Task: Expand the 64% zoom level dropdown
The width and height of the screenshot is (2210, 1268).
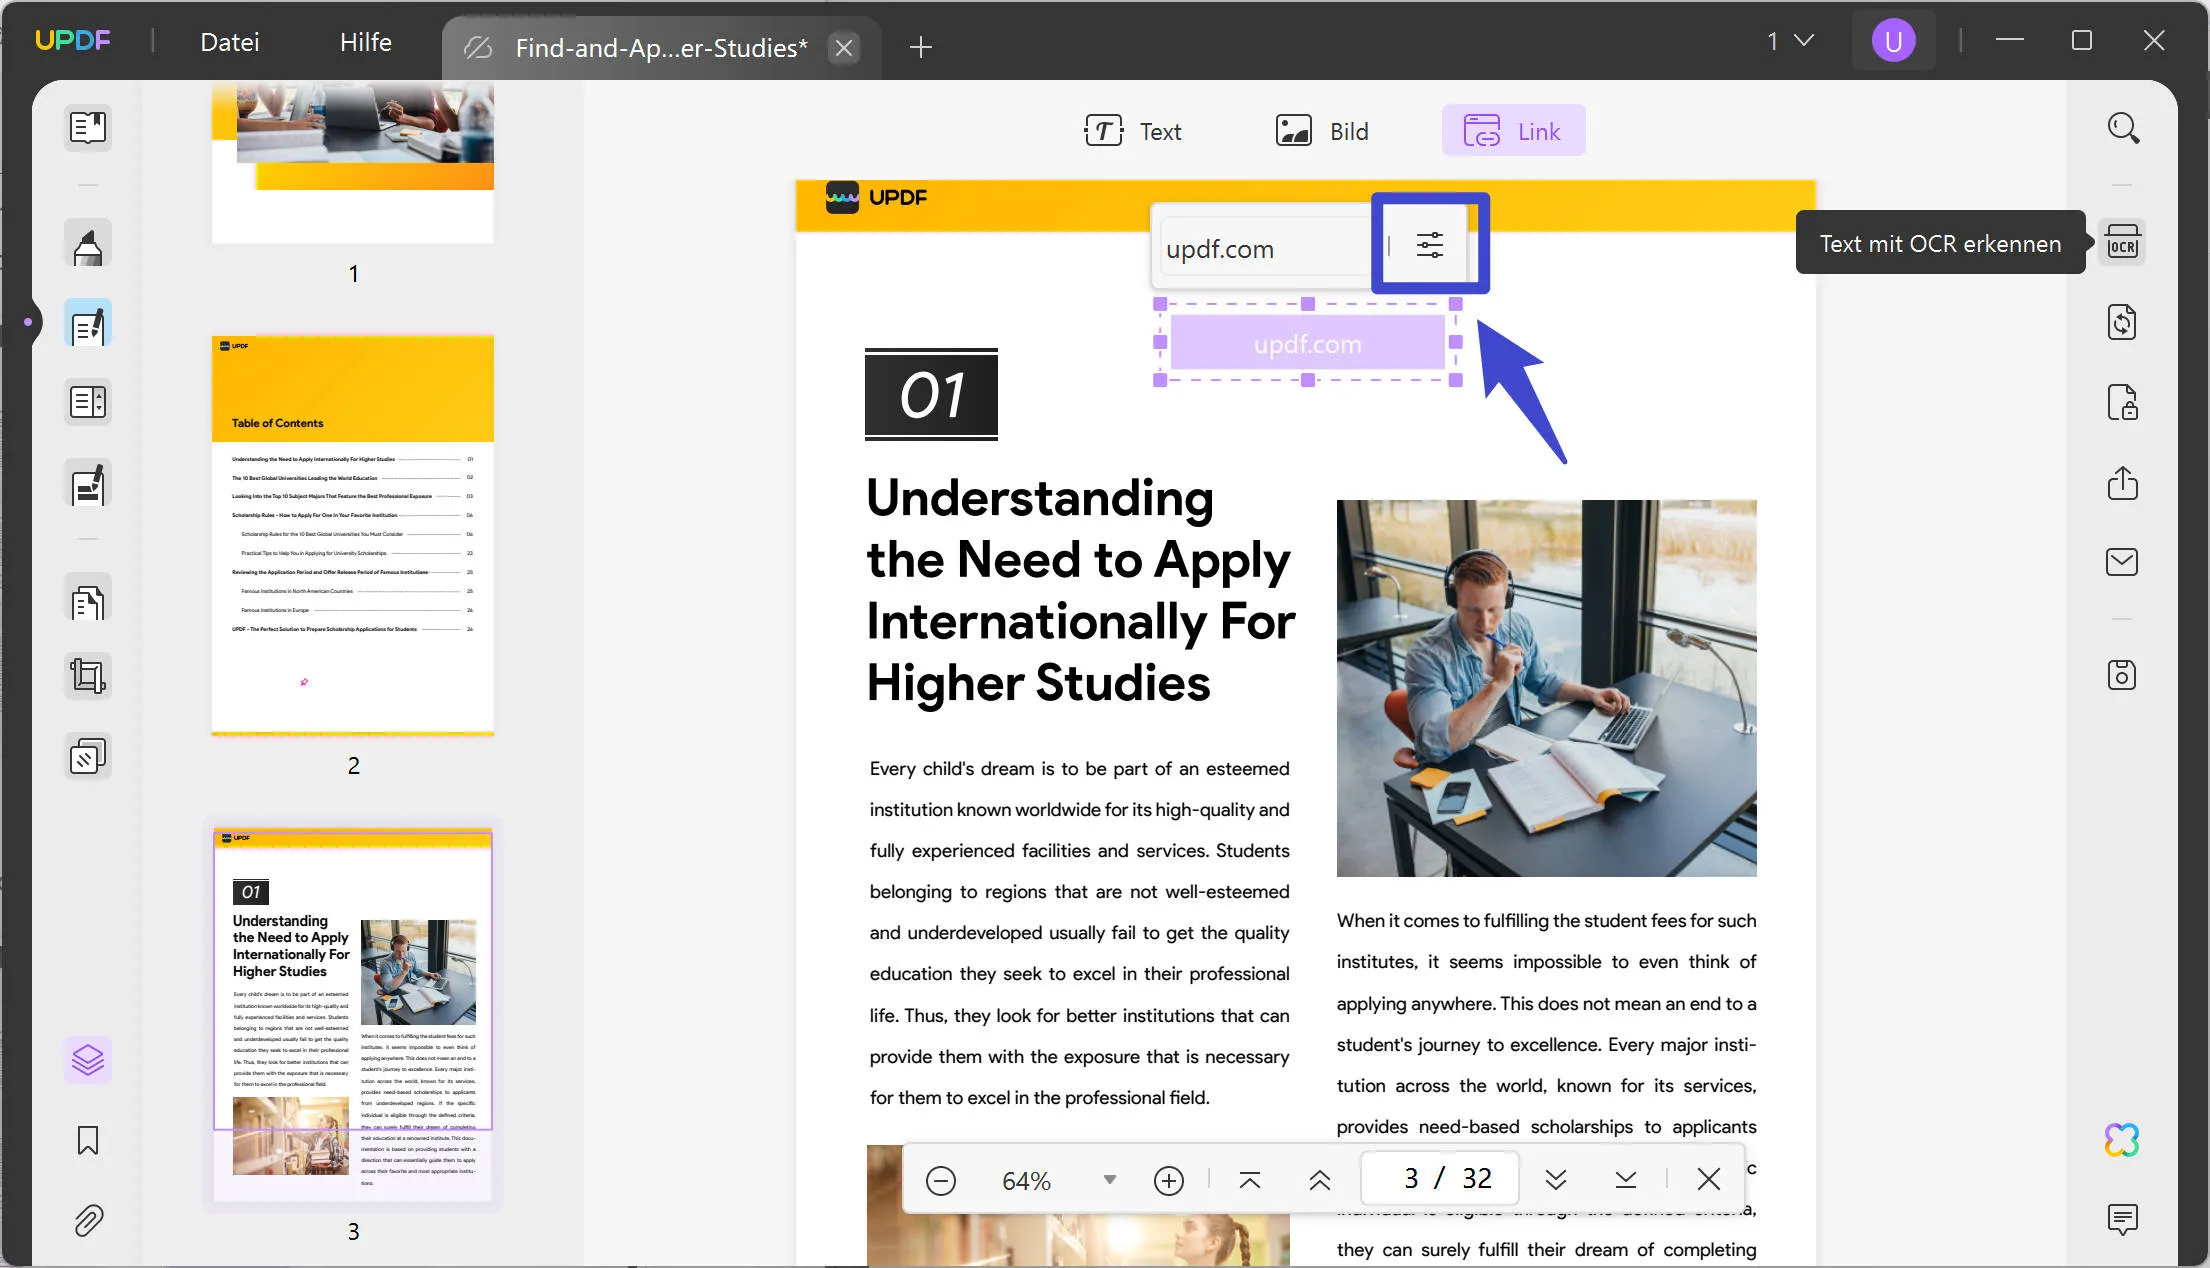Action: 1109,1180
